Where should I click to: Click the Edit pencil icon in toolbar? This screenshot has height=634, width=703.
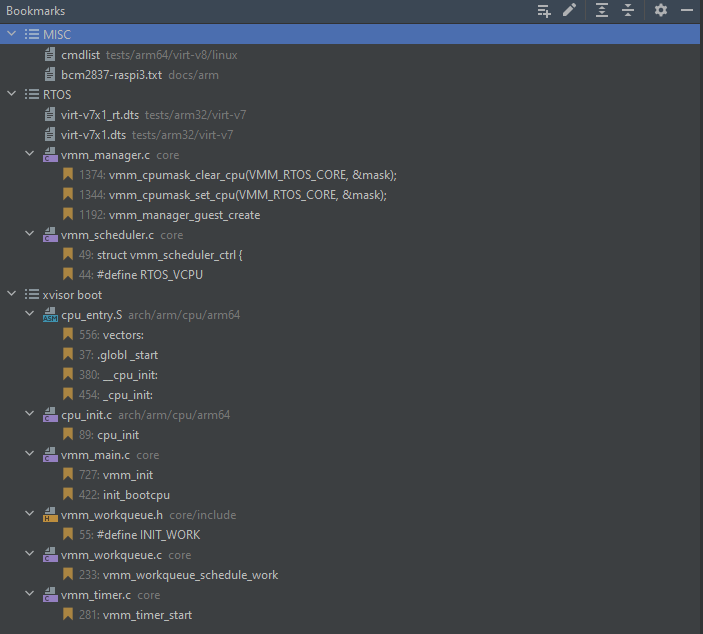pos(569,10)
